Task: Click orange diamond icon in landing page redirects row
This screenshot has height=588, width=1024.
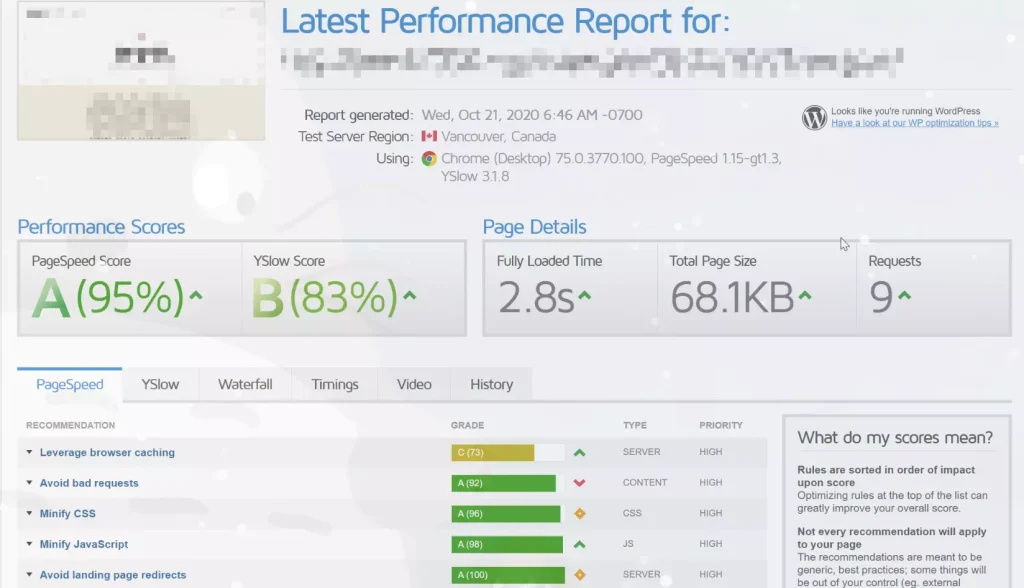Action: click(x=579, y=575)
